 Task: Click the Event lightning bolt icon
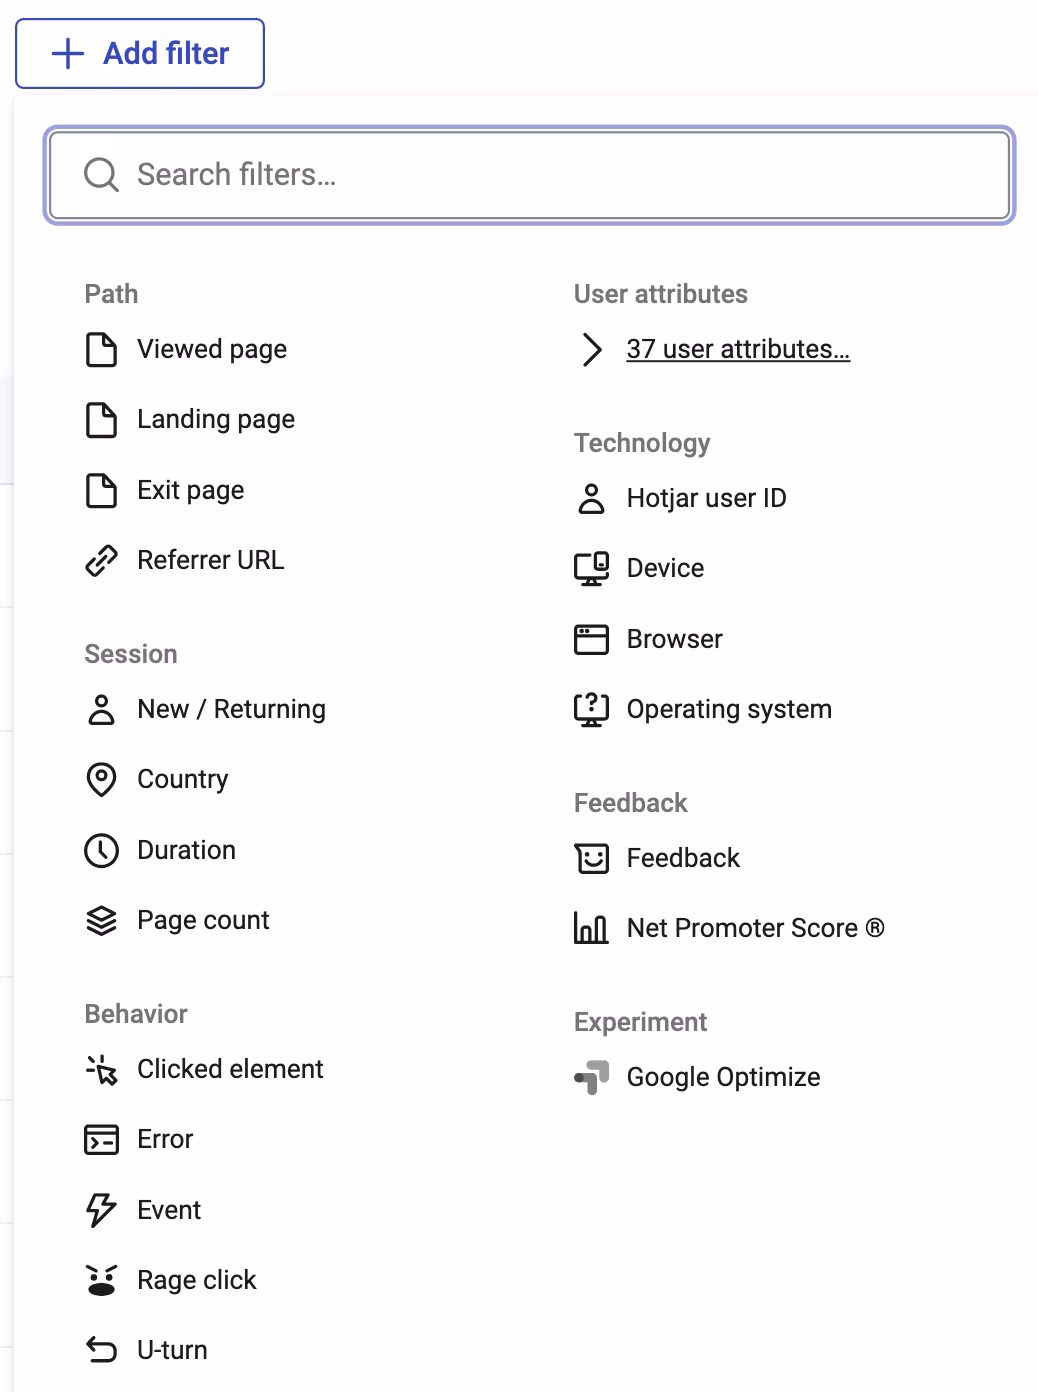click(x=101, y=1210)
